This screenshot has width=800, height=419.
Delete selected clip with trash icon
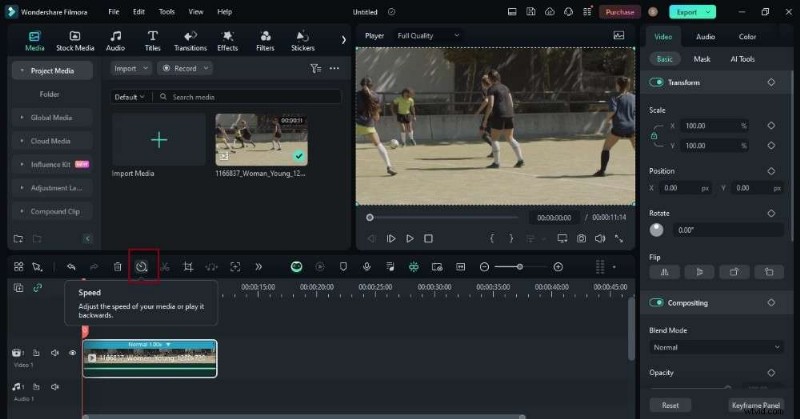point(117,266)
